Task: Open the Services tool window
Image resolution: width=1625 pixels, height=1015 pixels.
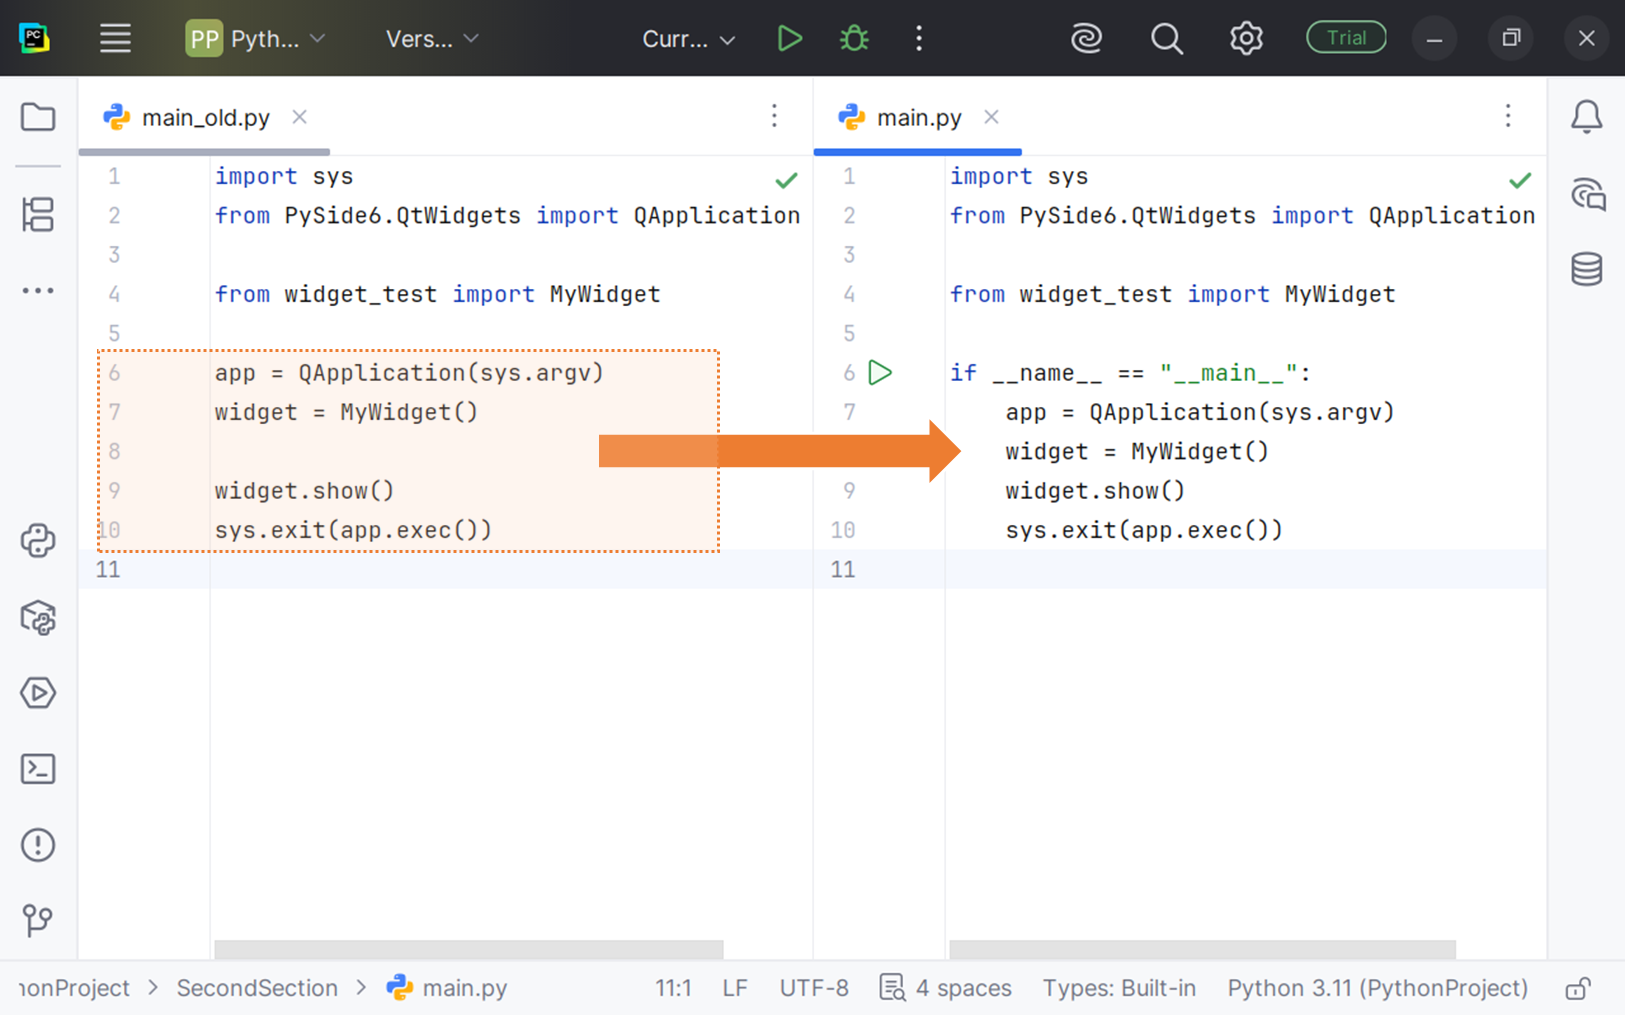Action: (38, 693)
